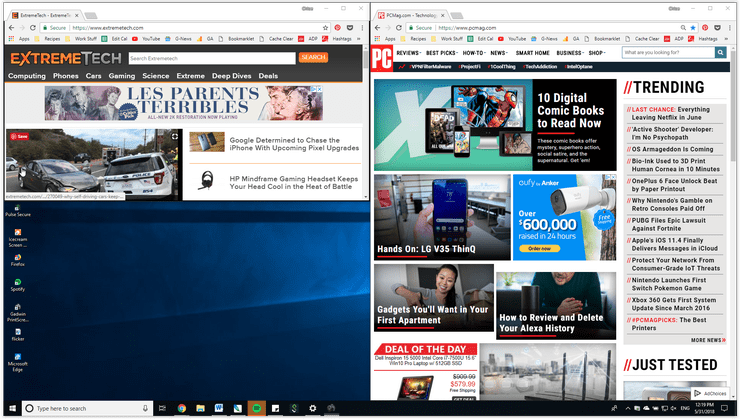Open Task View on the taskbar
This screenshot has width=740, height=419.
[162, 408]
